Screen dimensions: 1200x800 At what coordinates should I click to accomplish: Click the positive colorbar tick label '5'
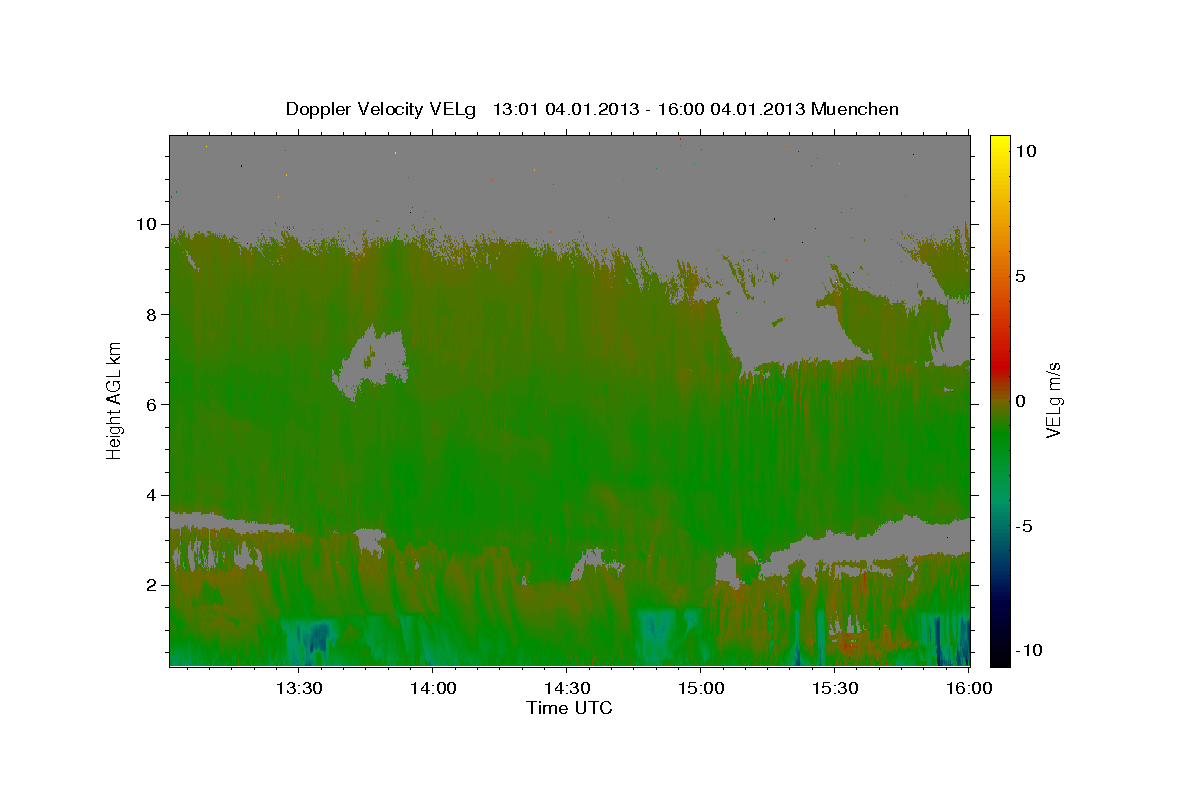(1019, 276)
